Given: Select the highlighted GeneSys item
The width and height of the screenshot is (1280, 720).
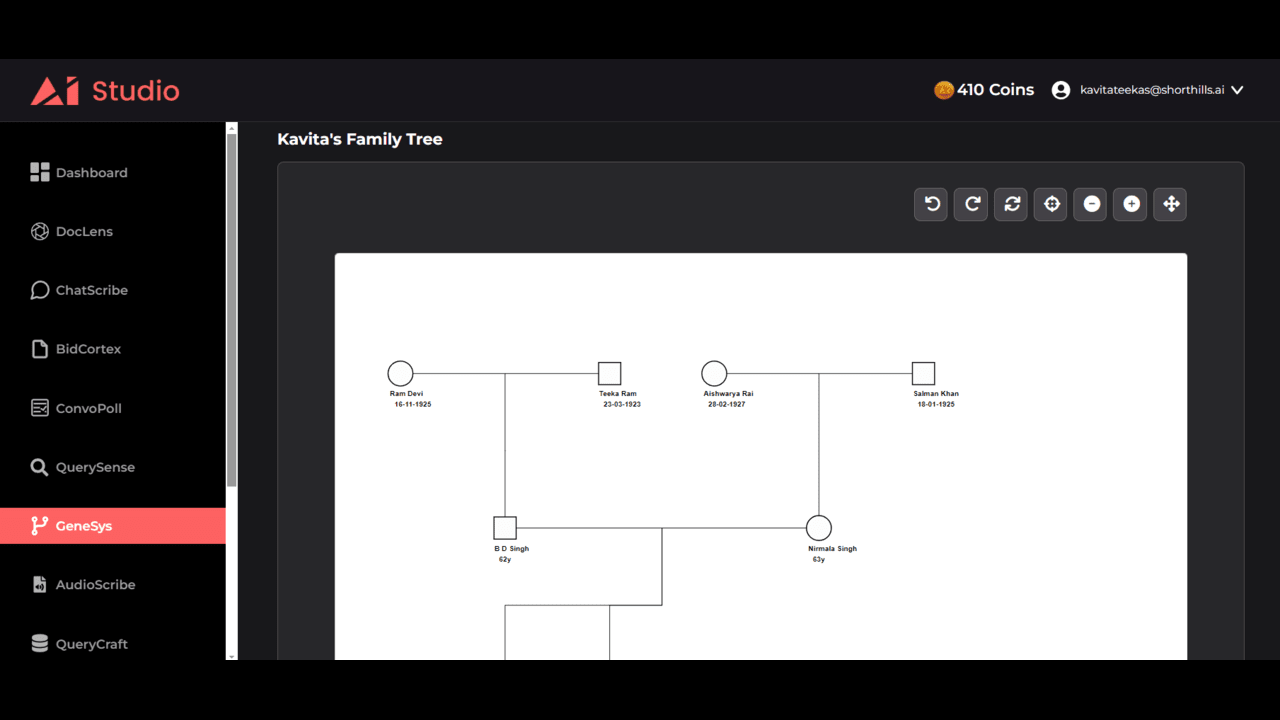Looking at the screenshot, I should pos(113,526).
